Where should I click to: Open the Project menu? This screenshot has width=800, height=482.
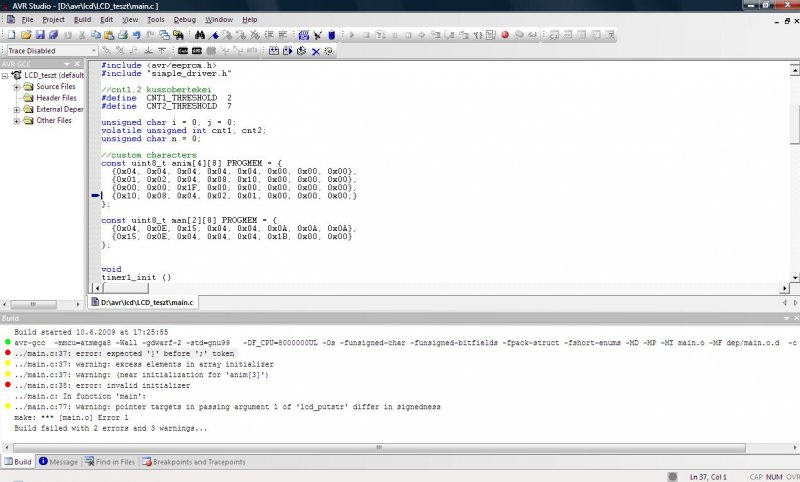tap(54, 19)
